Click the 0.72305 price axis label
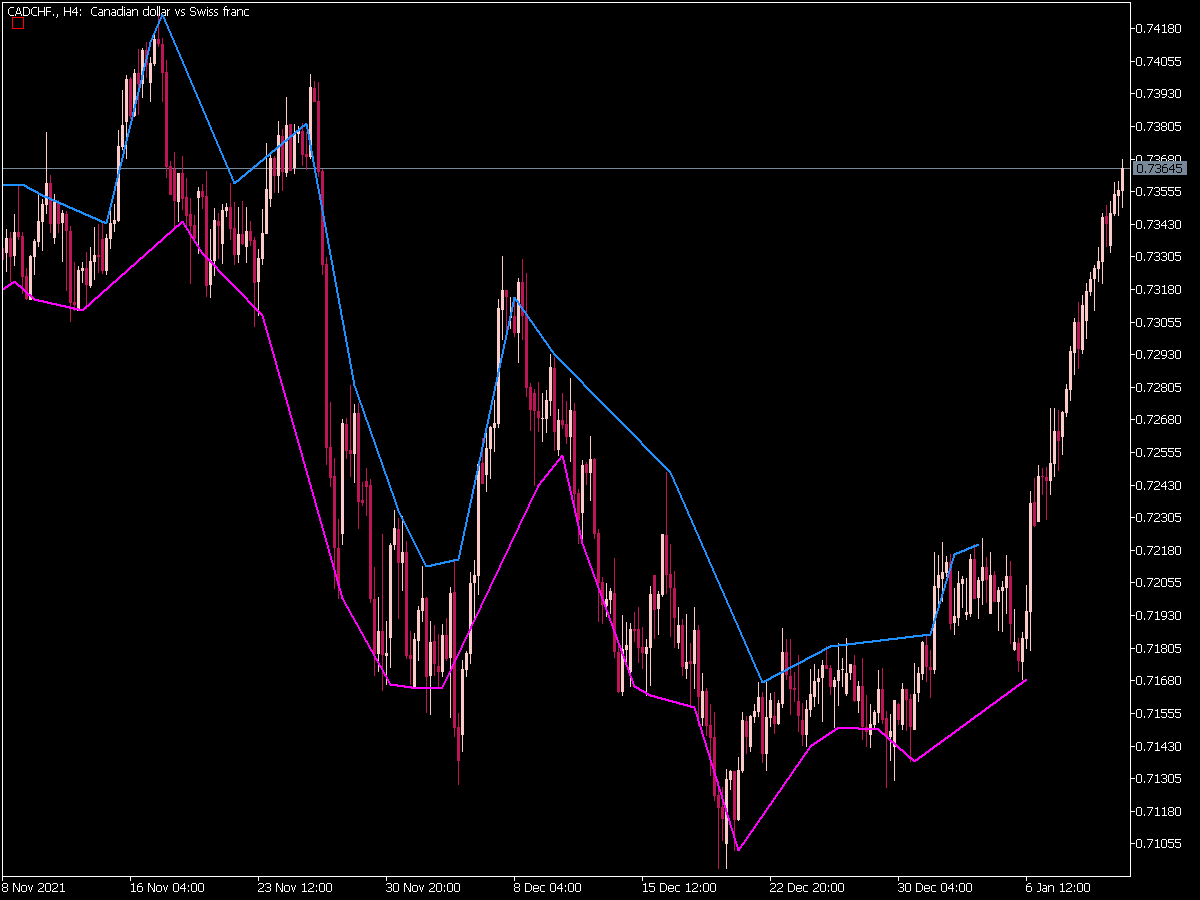The image size is (1200, 900). coord(1160,518)
